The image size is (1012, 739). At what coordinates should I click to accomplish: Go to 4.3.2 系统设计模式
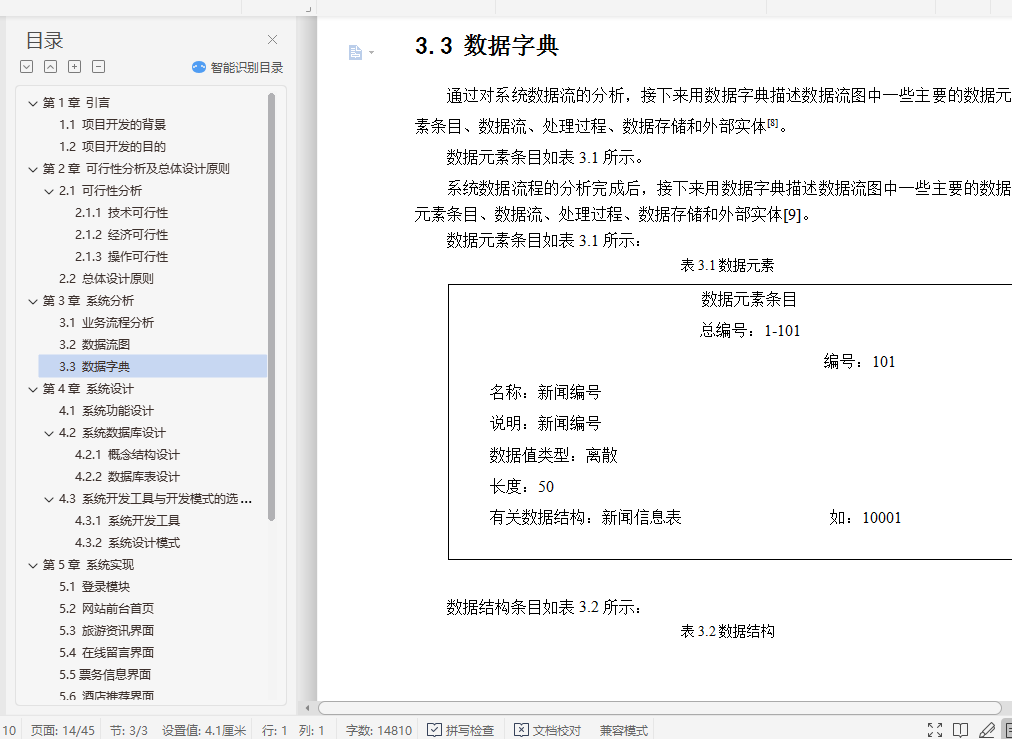(127, 543)
